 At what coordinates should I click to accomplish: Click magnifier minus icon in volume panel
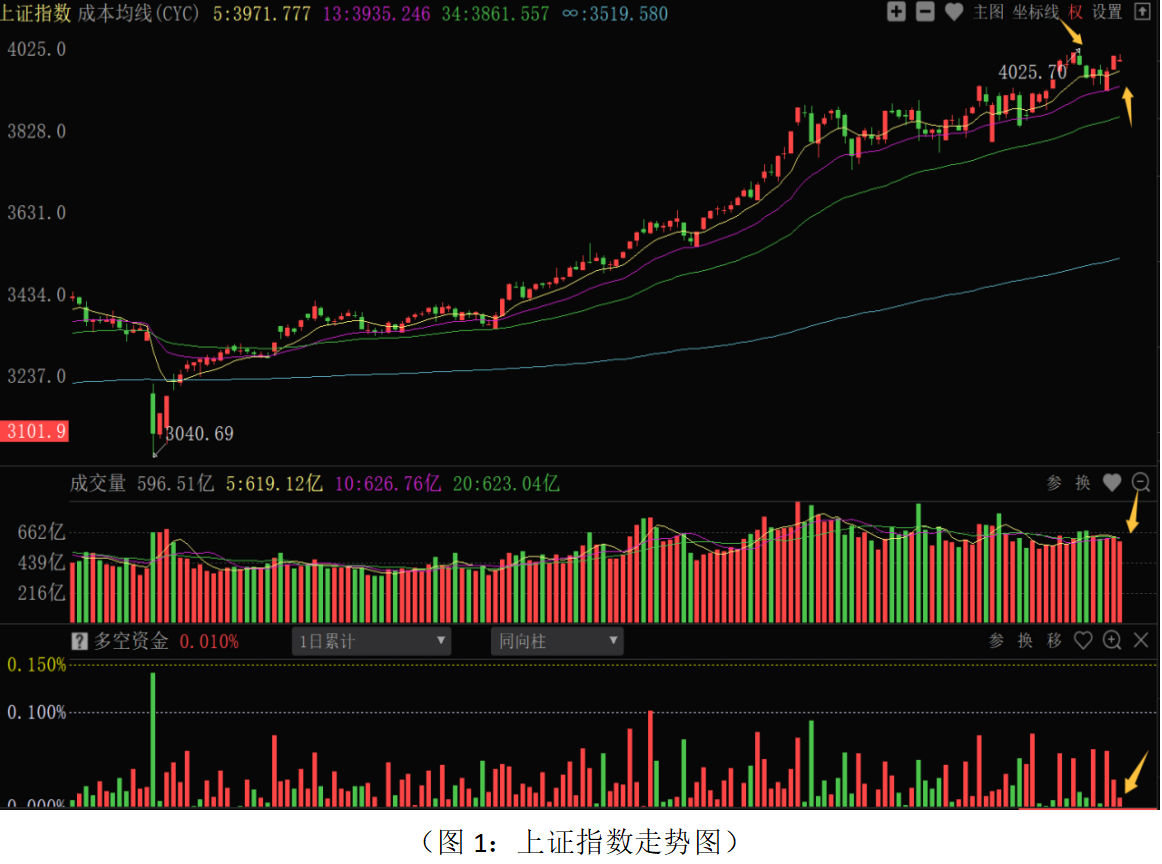[x=1141, y=483]
